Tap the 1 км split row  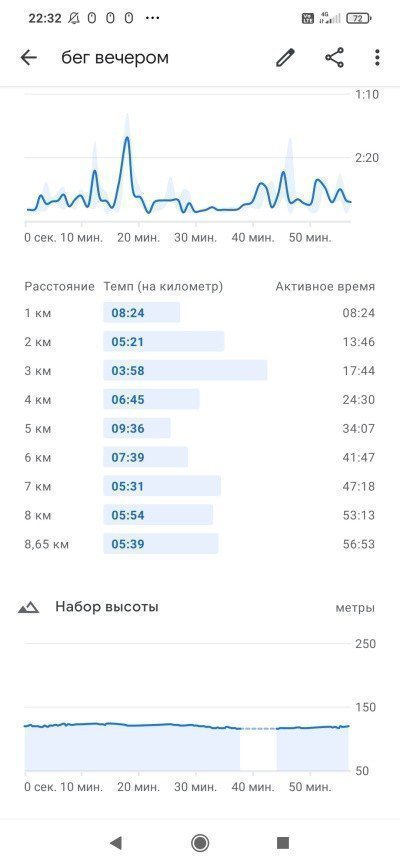click(x=200, y=313)
